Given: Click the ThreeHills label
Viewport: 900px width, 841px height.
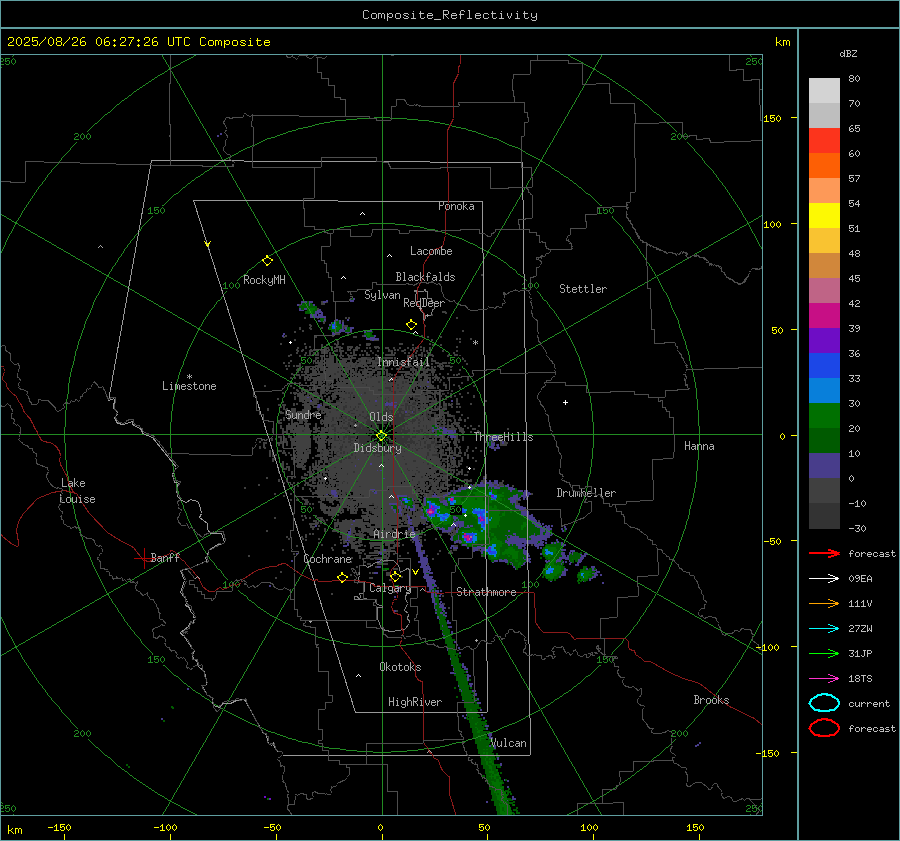Looking at the screenshot, I should coord(503,437).
